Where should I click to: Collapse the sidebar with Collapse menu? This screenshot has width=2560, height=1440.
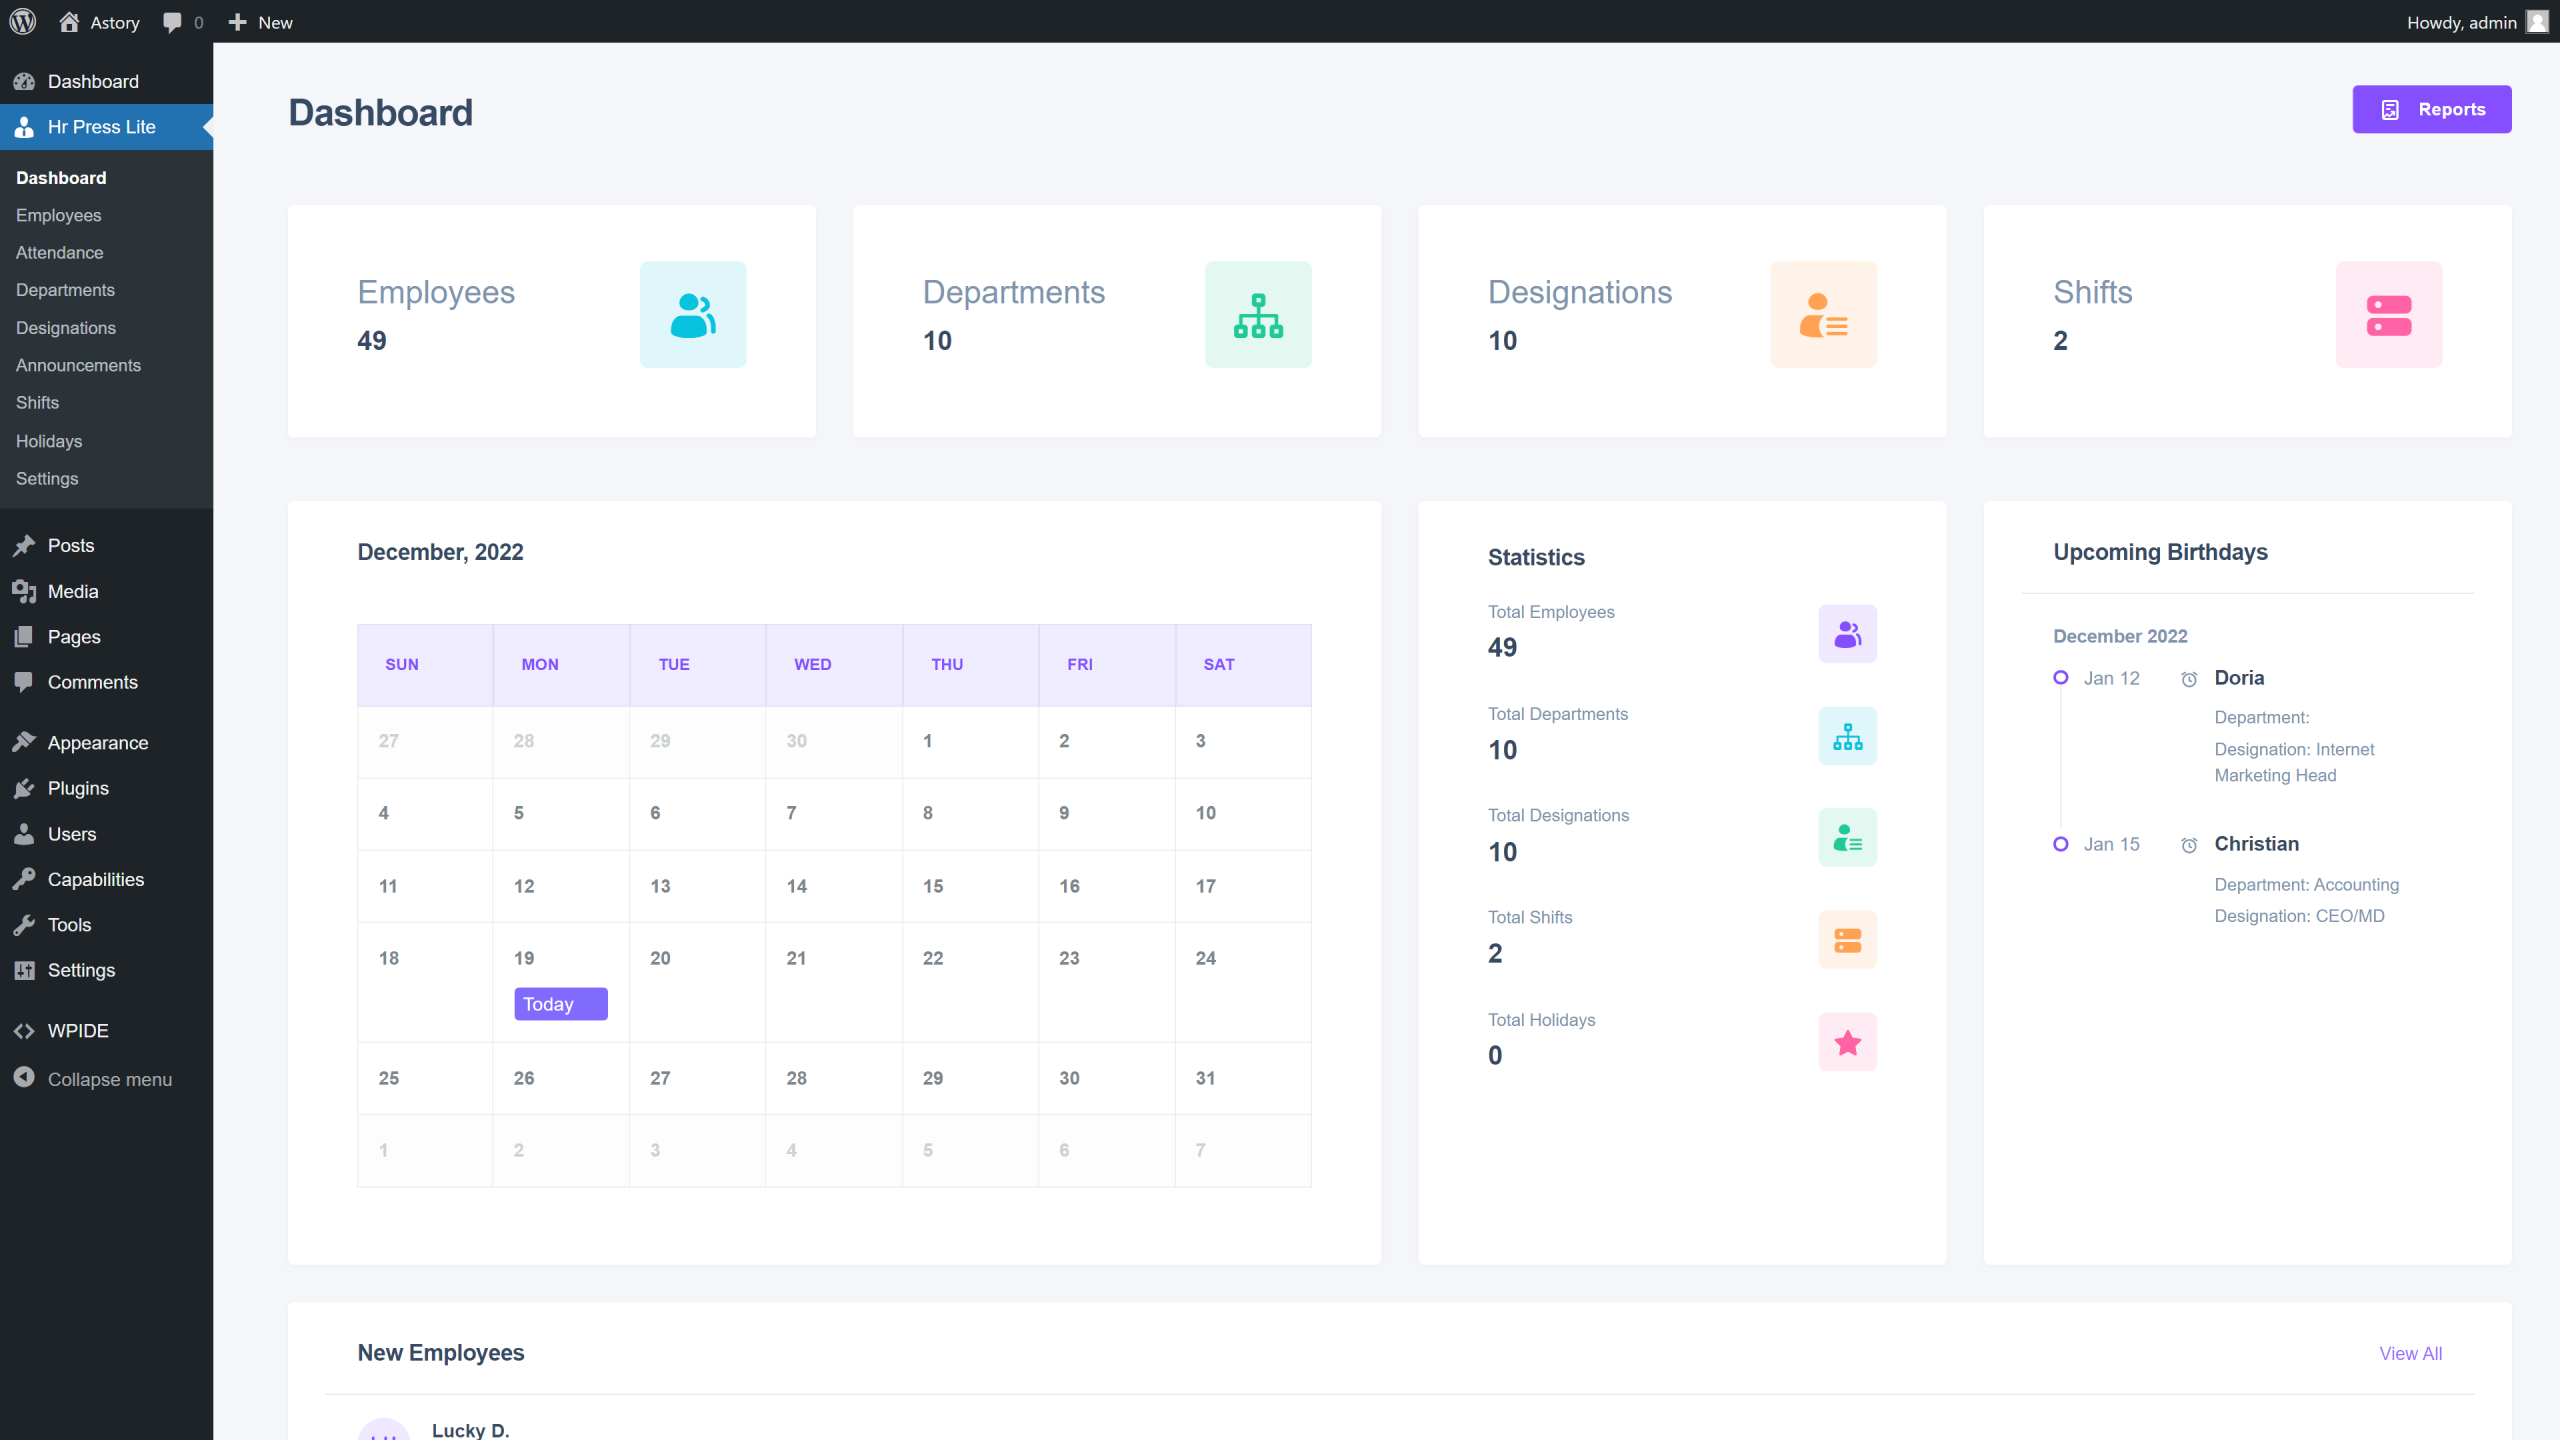106,1079
